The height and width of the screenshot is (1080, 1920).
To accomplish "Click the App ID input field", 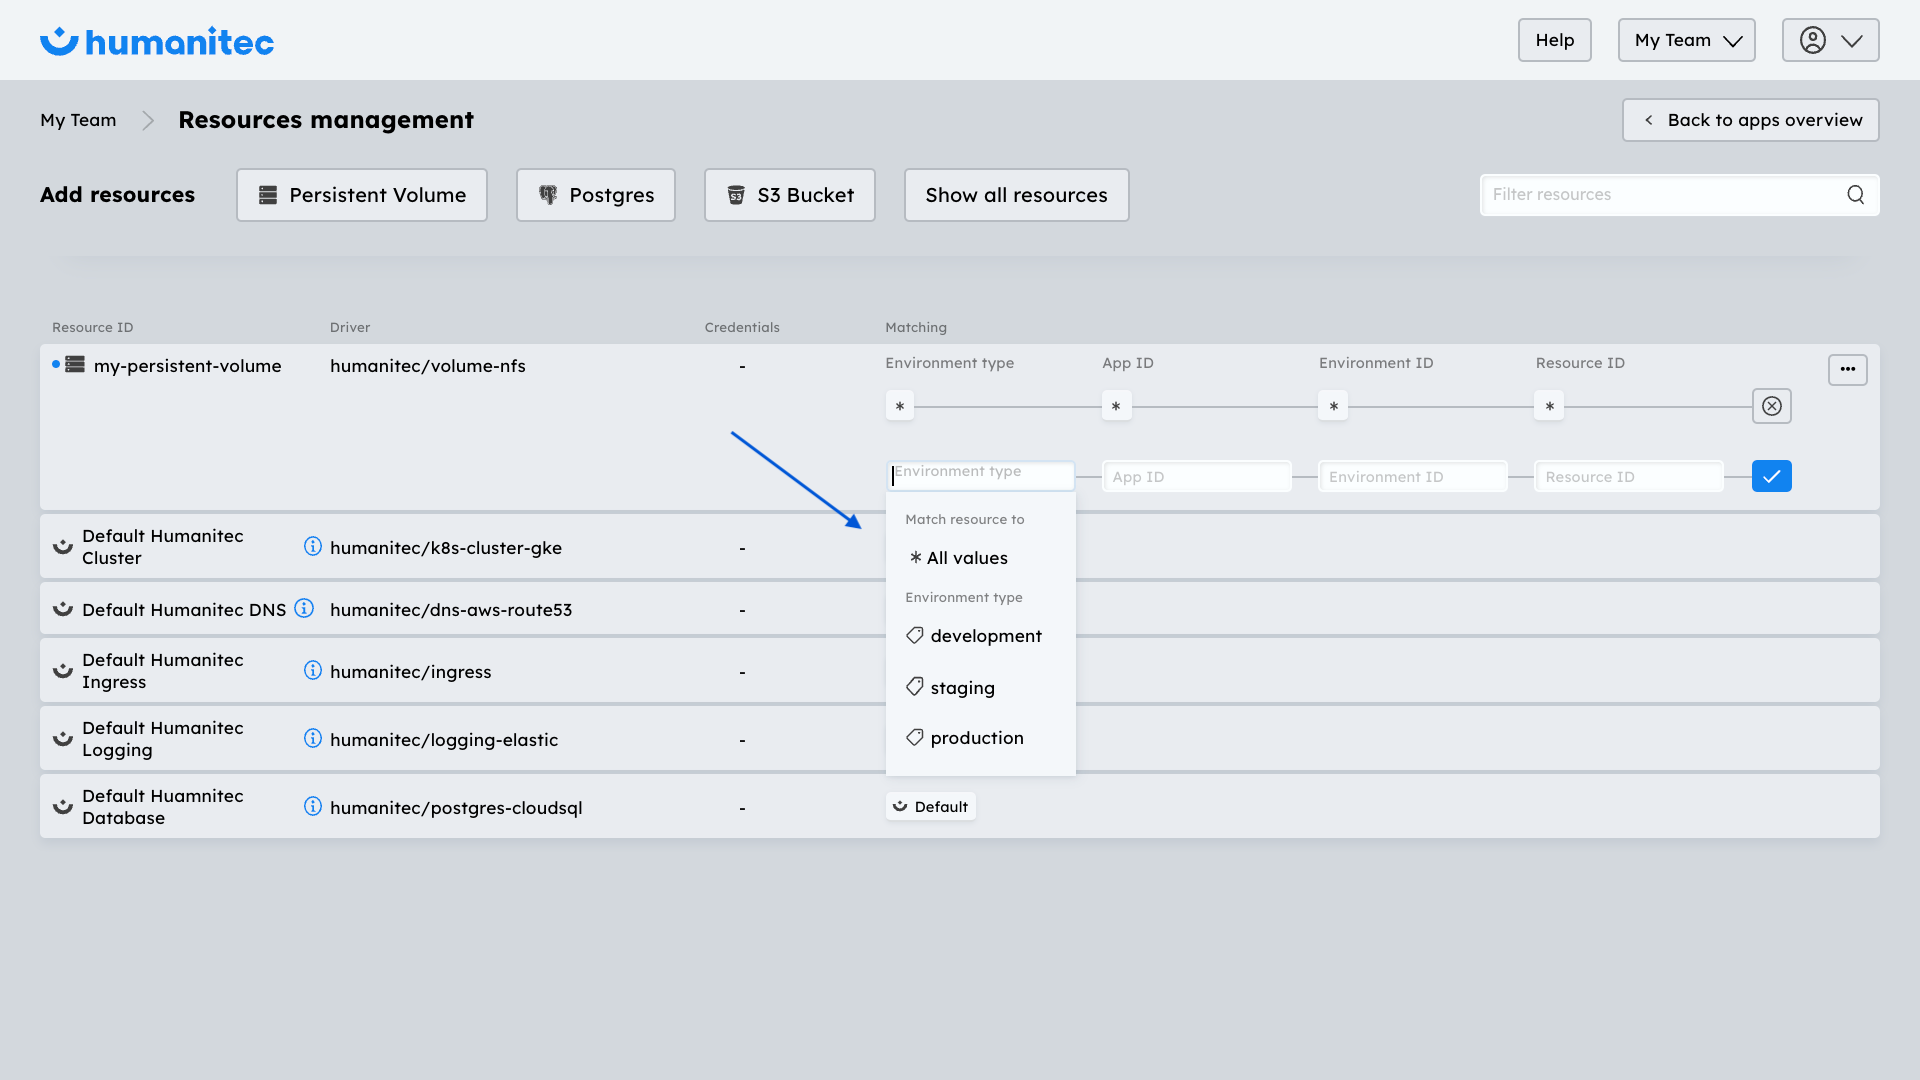I will (x=1197, y=476).
